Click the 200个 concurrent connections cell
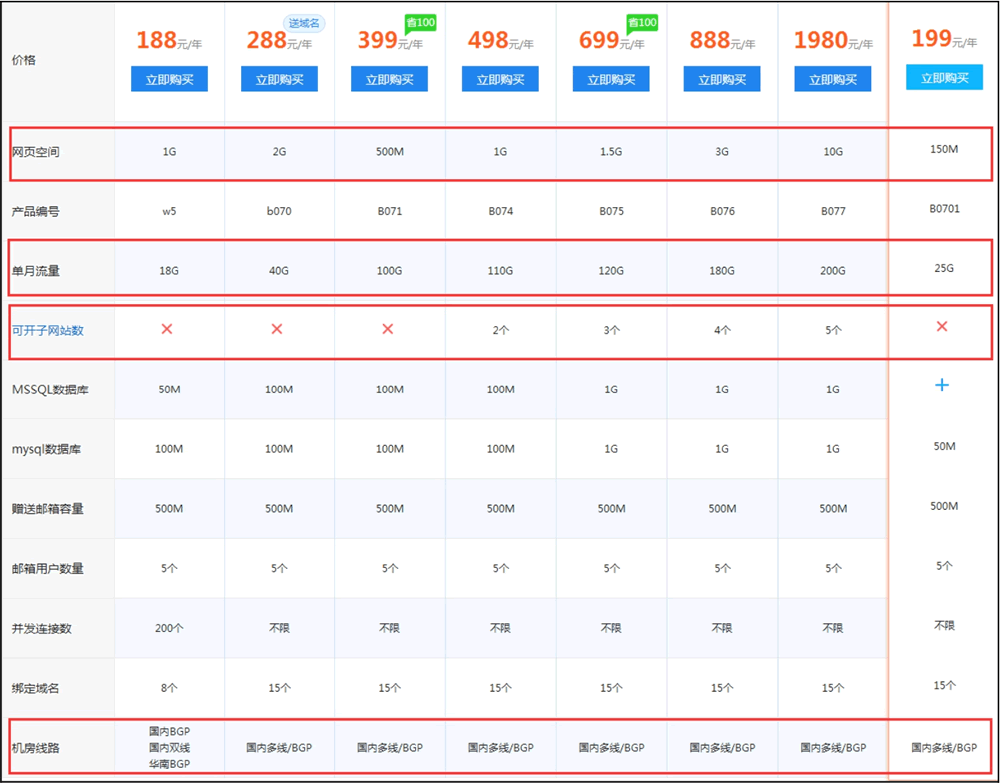1000x783 pixels. point(169,629)
